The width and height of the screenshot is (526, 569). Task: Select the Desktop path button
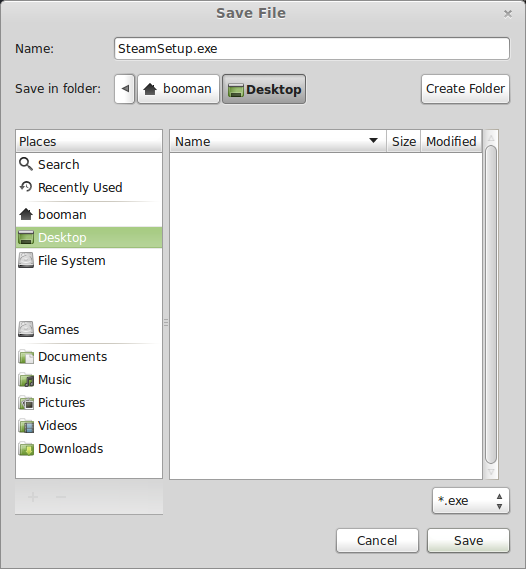pos(264,89)
